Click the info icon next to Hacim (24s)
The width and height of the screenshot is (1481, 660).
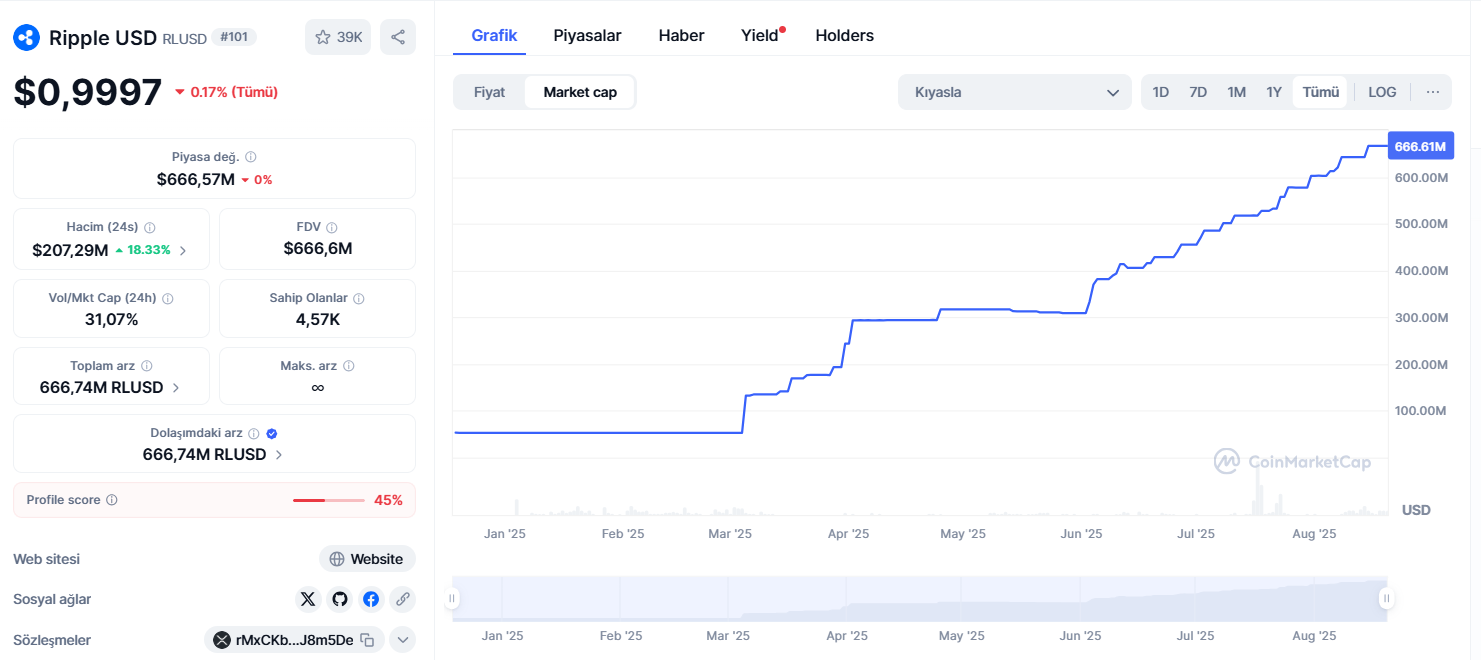(150, 228)
